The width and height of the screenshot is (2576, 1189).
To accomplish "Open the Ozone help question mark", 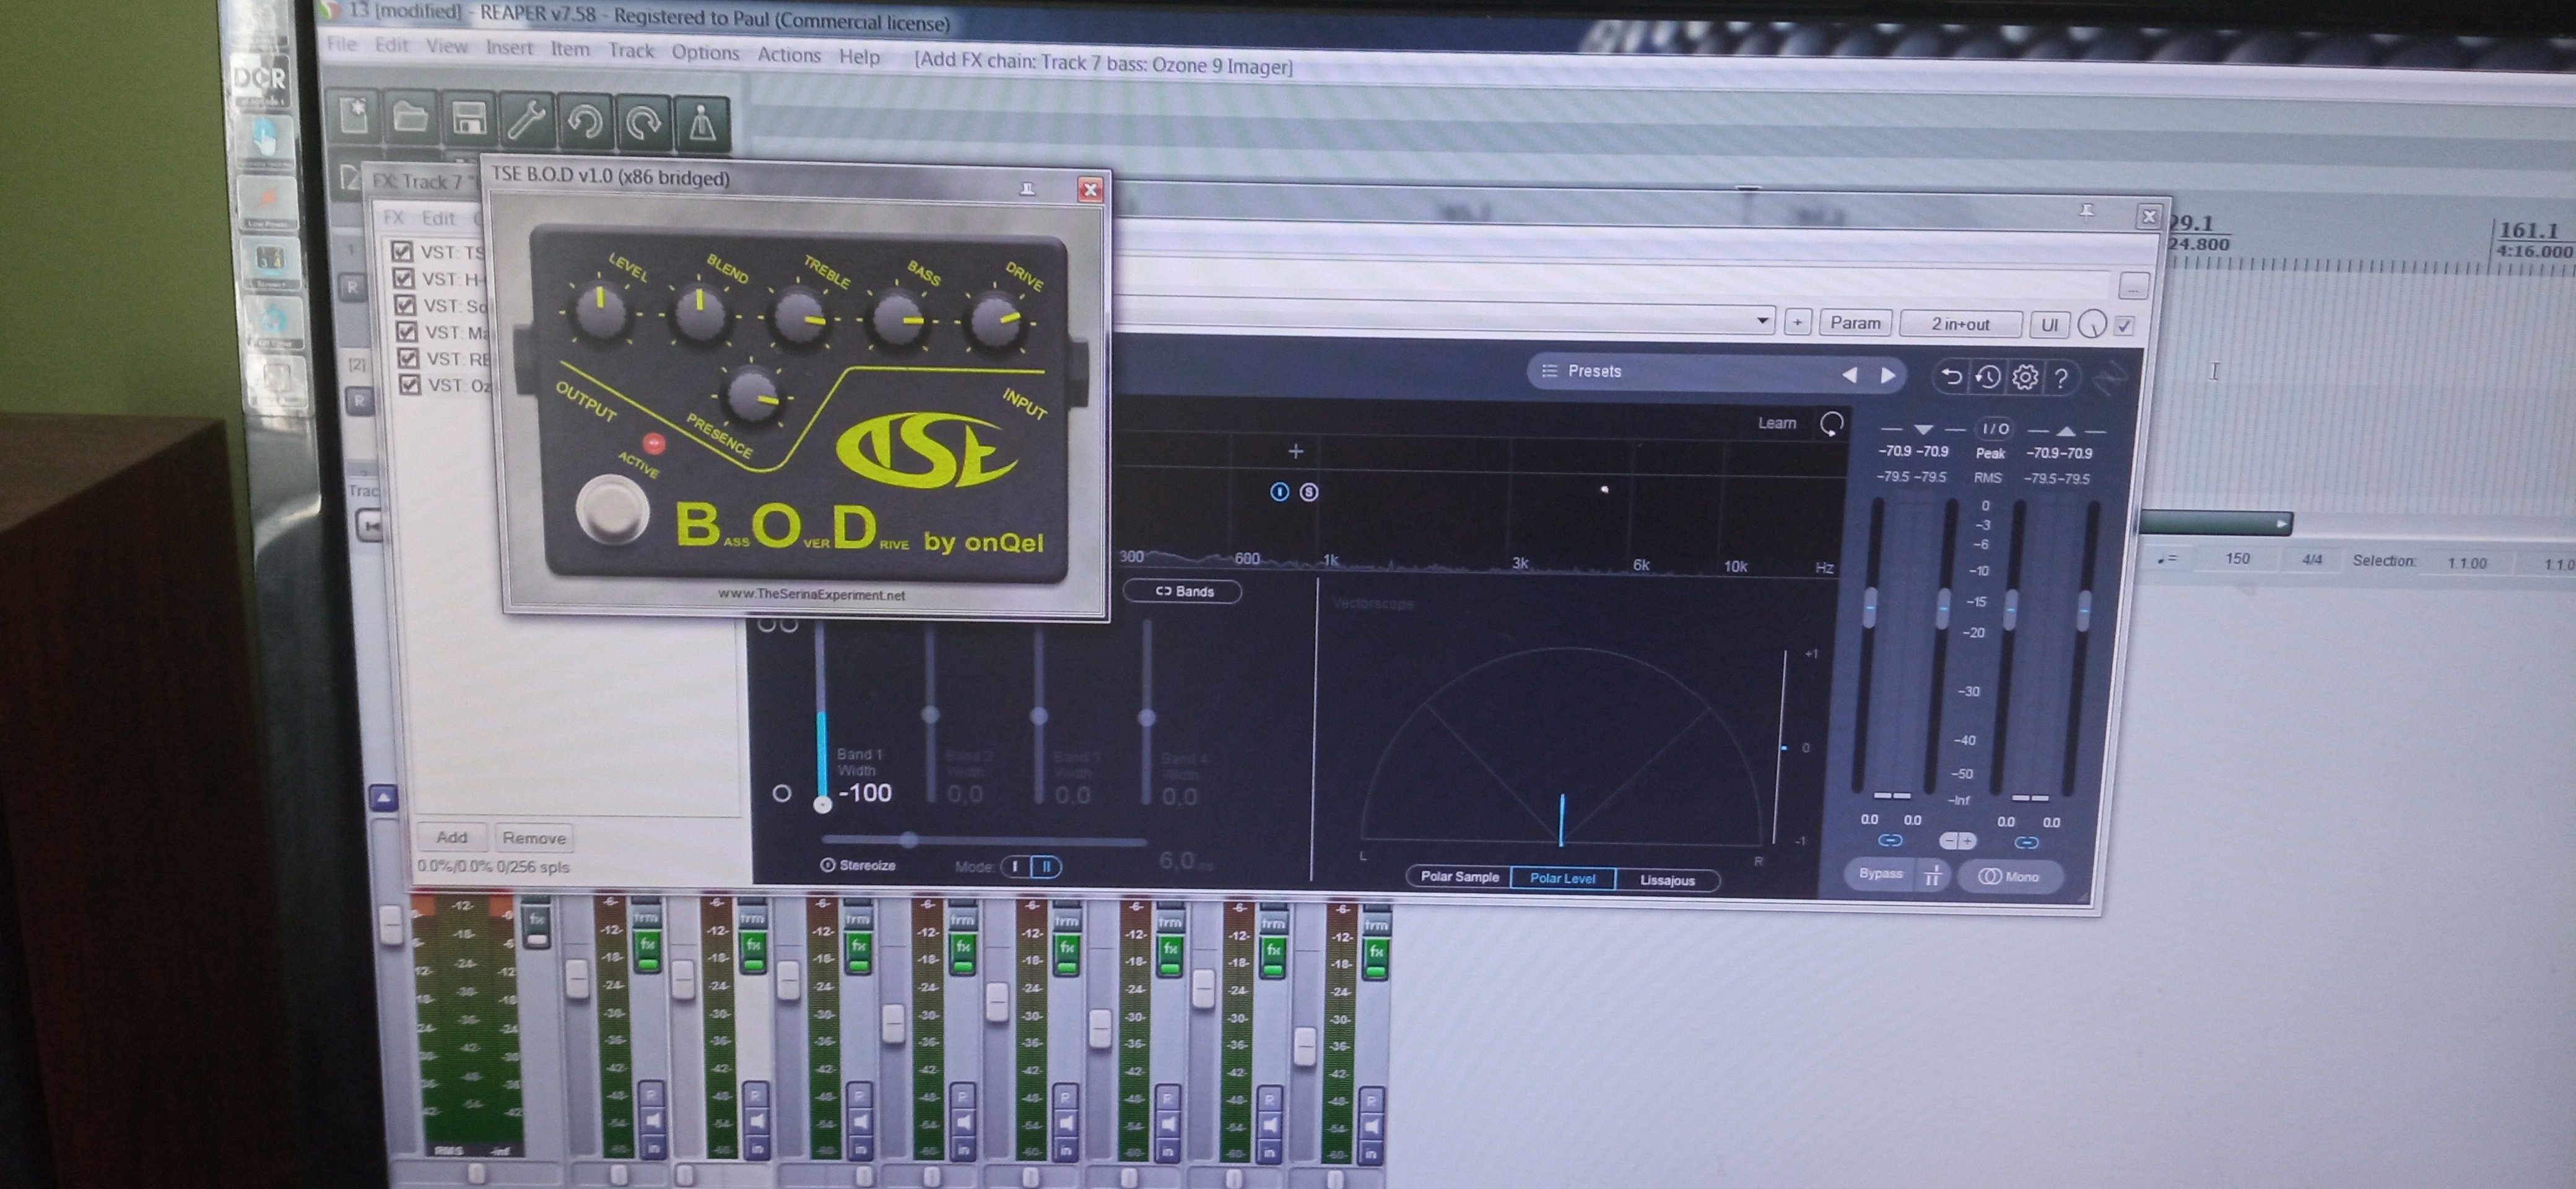I will [2061, 378].
